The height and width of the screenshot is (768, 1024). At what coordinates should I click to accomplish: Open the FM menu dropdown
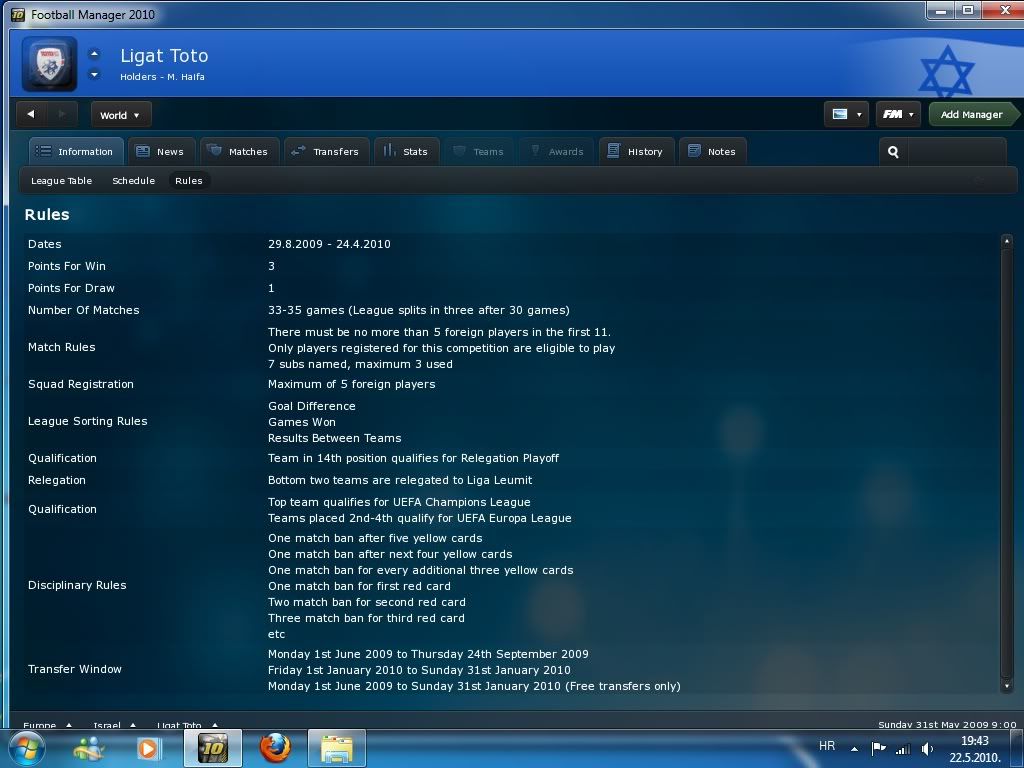click(898, 115)
